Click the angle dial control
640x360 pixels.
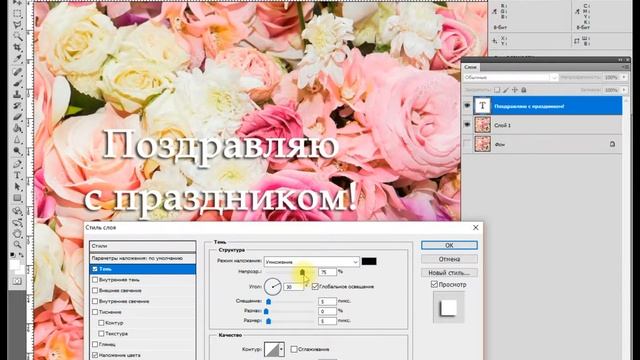pos(273,287)
